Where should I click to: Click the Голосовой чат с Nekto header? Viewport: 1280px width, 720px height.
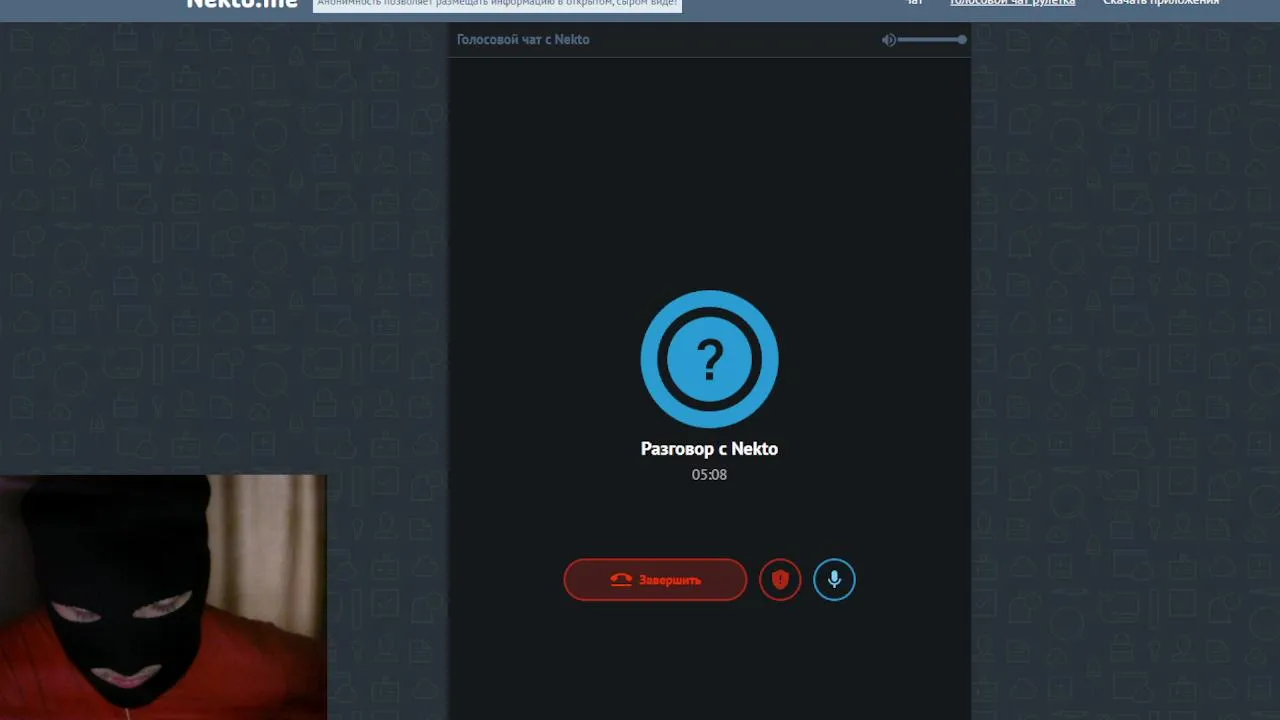[x=523, y=40]
